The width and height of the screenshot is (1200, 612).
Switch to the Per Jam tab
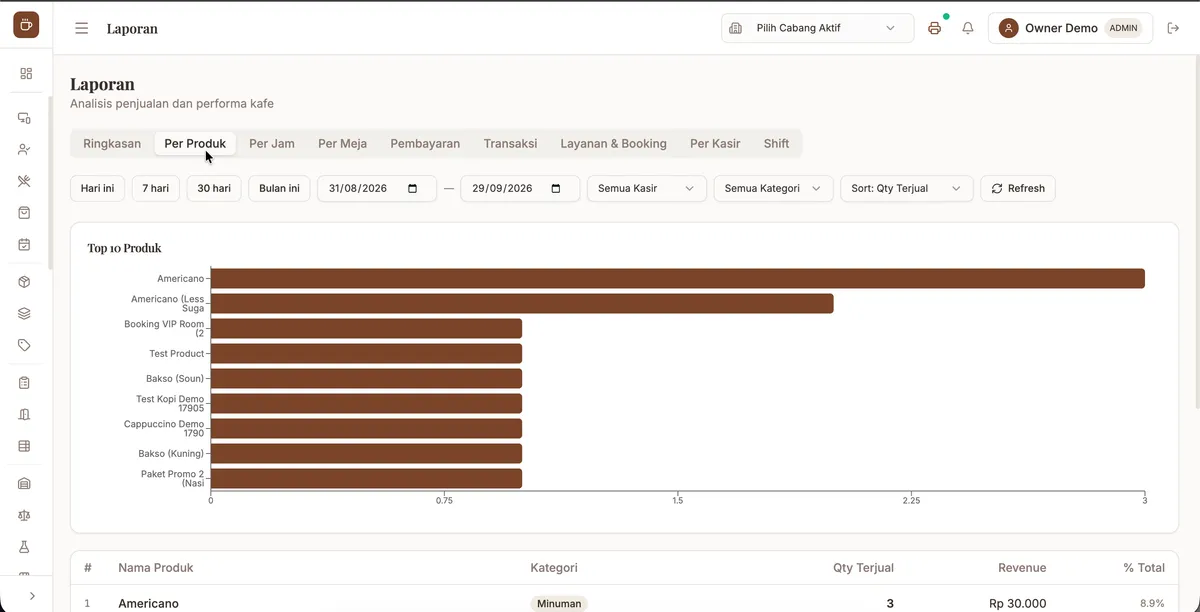point(272,143)
